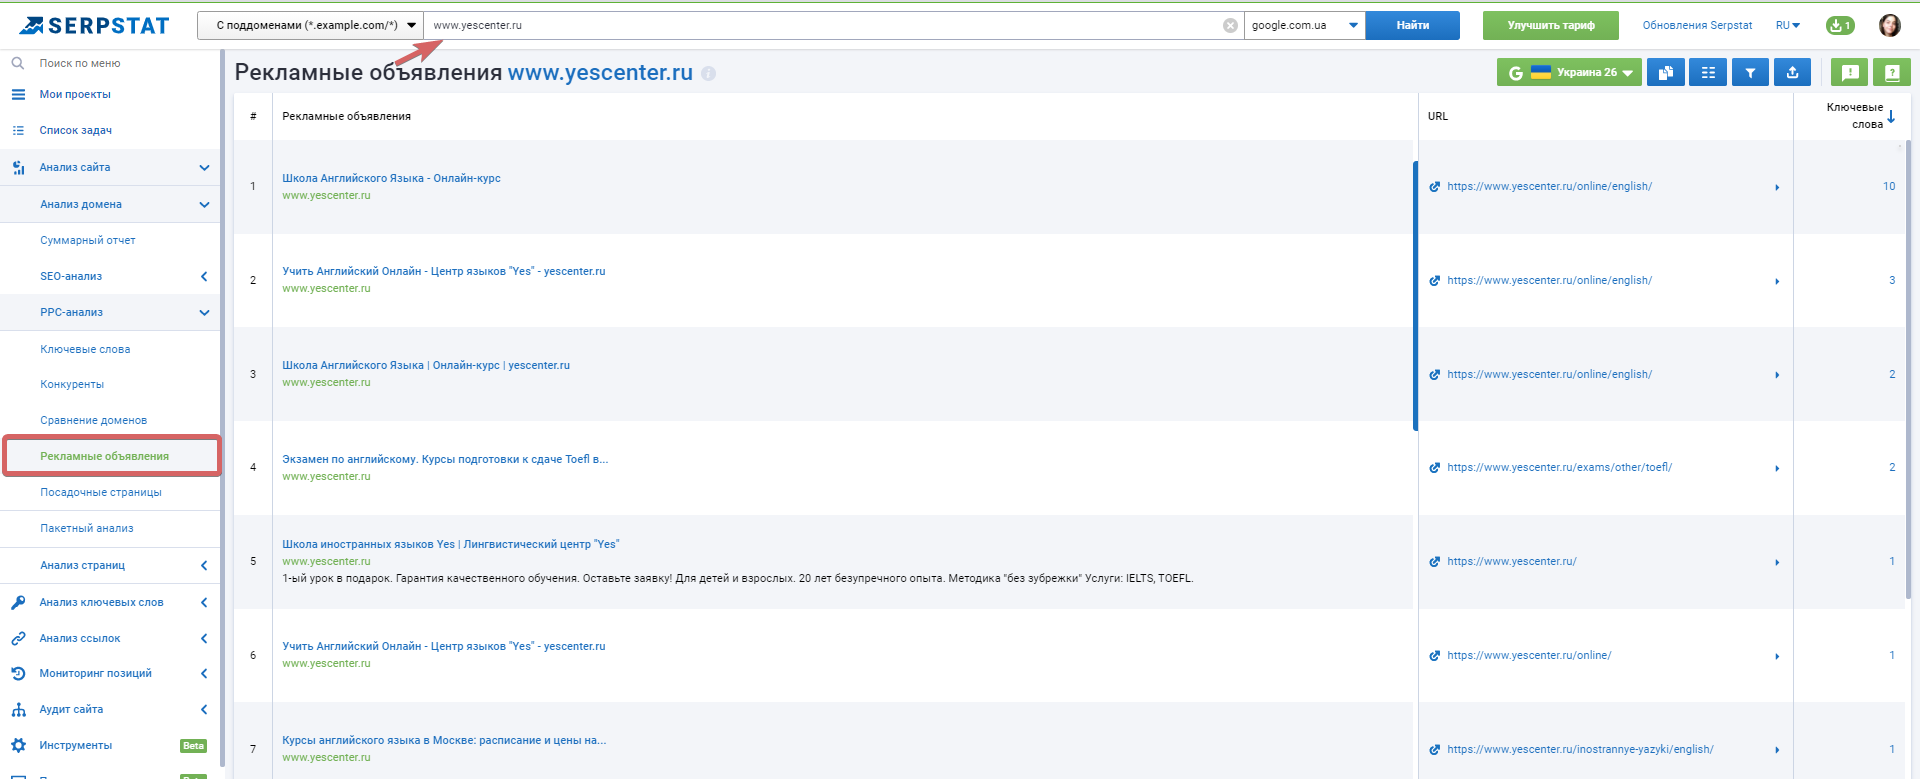Click the copy/duplicate report icon button

pyautogui.click(x=1665, y=72)
